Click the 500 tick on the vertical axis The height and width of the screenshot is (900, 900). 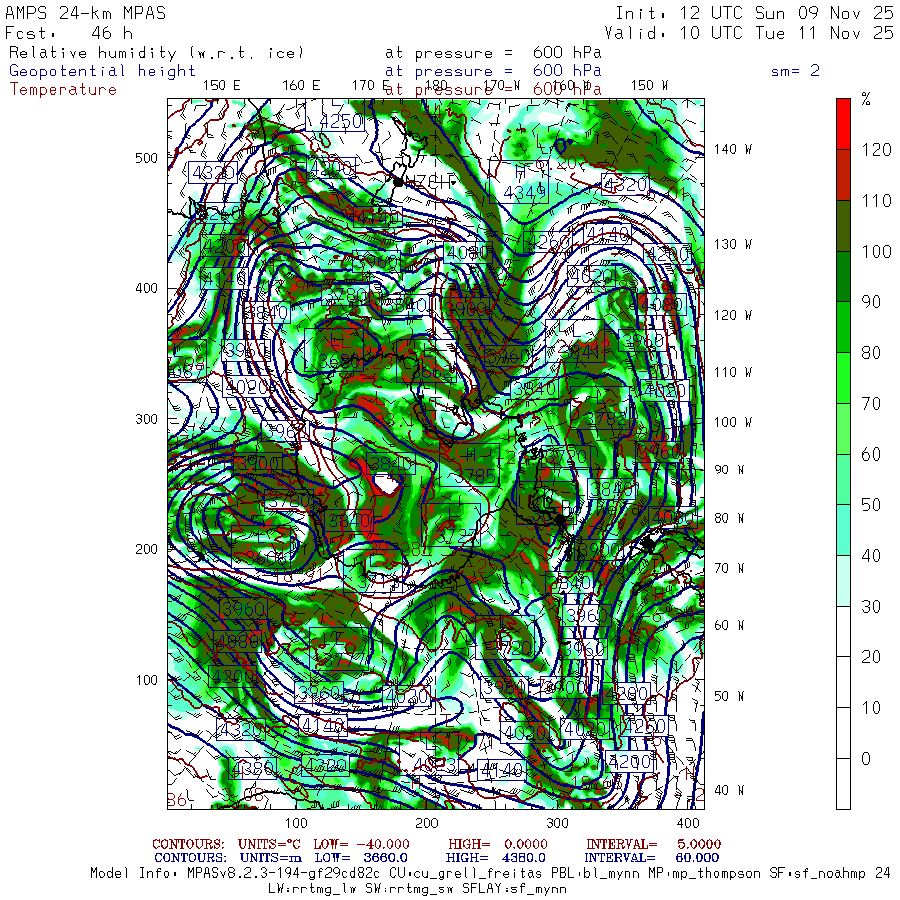(x=147, y=158)
